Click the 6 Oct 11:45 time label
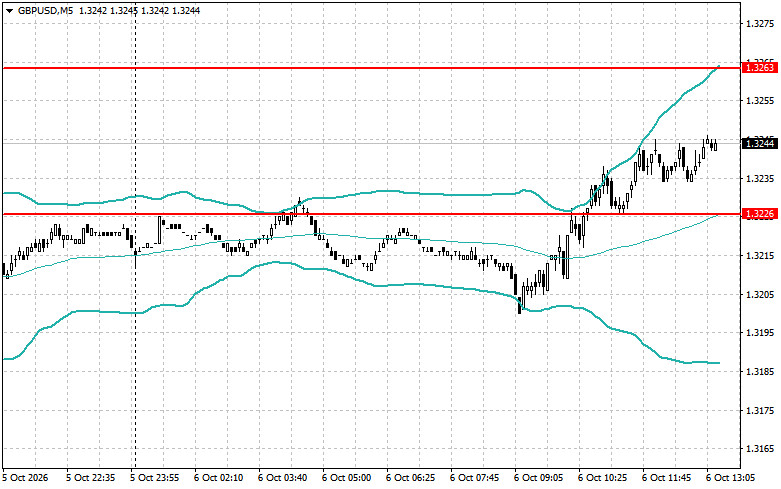Image resolution: width=781 pixels, height=489 pixels. 666,478
